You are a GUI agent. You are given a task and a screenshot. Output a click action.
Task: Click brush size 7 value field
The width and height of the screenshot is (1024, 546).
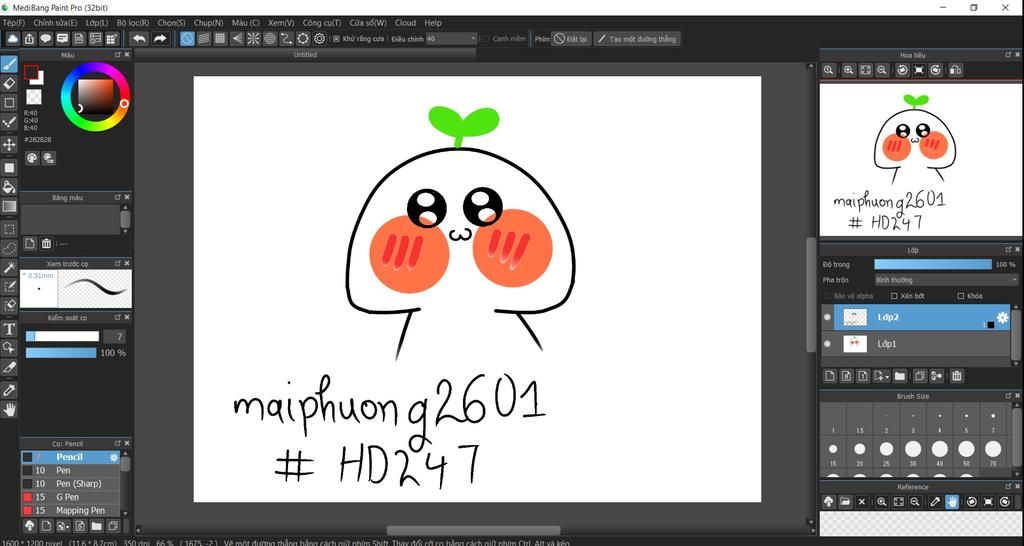tap(114, 336)
